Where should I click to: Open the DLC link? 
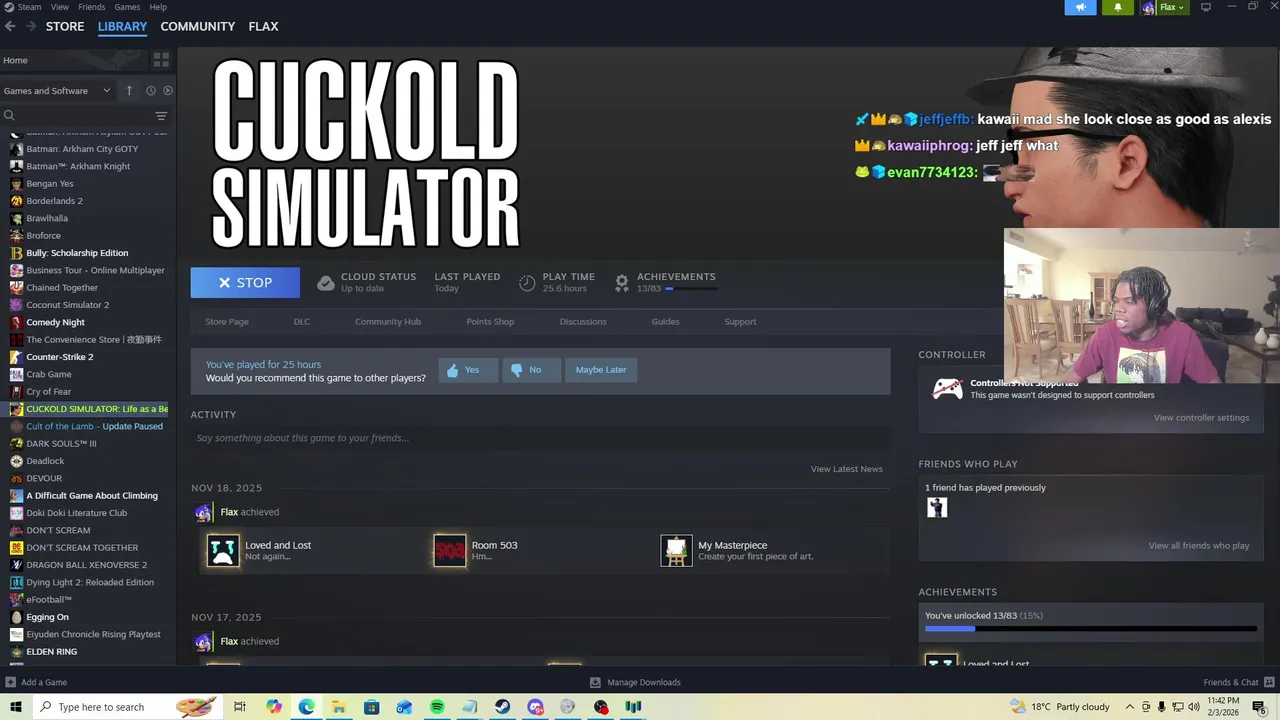point(302,322)
